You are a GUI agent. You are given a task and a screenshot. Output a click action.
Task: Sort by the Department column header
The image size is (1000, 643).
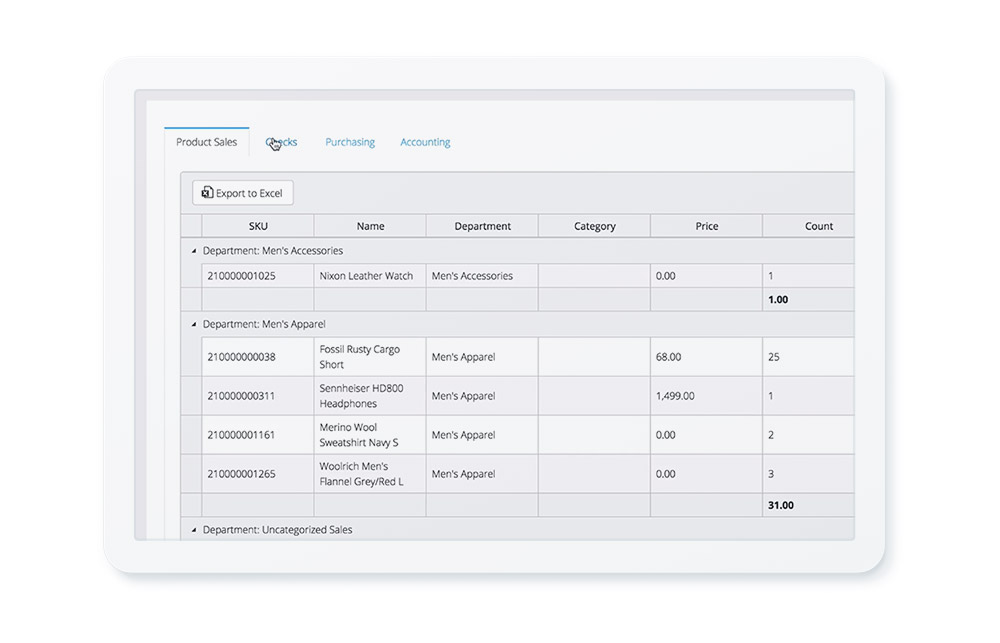[482, 226]
